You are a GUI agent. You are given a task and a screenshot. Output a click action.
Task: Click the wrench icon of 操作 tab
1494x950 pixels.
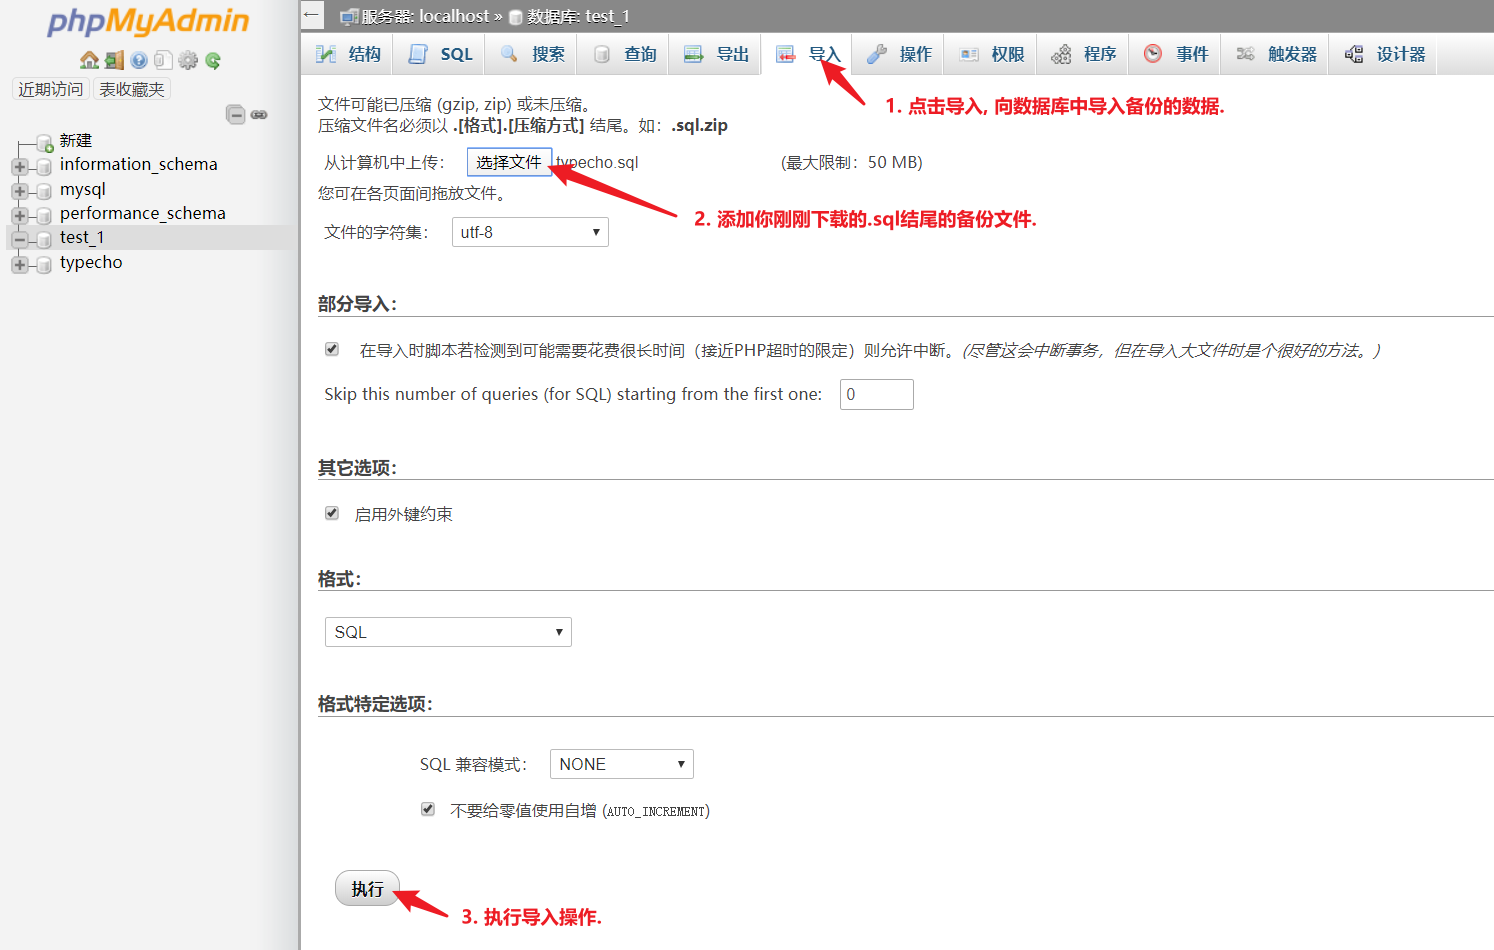877,54
